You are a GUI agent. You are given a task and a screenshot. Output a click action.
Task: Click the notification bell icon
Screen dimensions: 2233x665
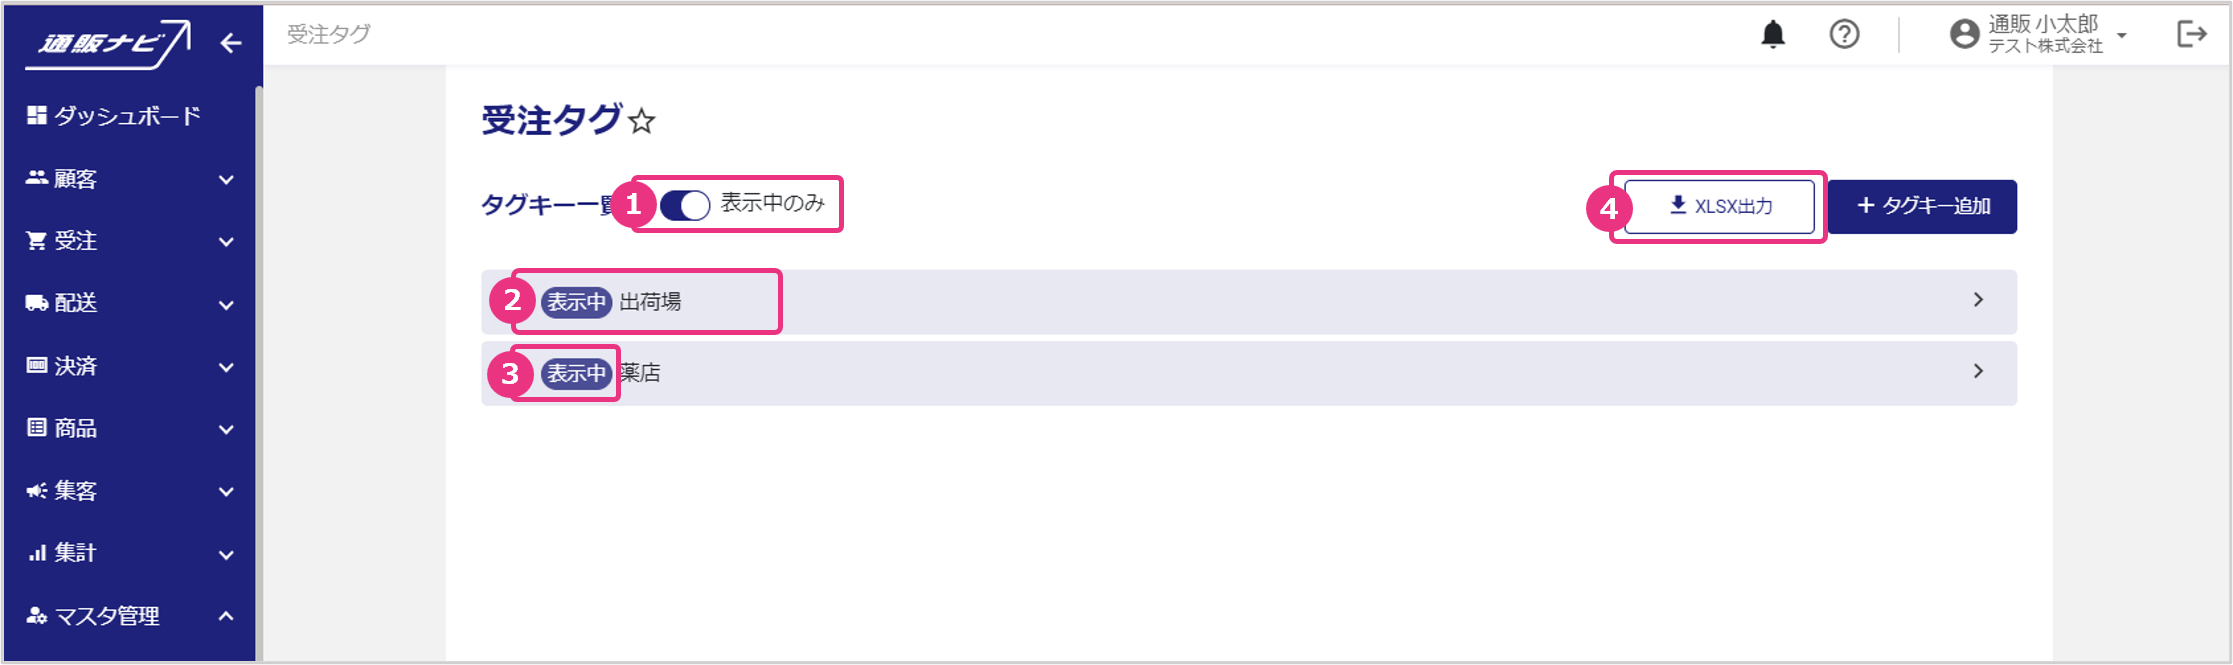pos(1772,35)
